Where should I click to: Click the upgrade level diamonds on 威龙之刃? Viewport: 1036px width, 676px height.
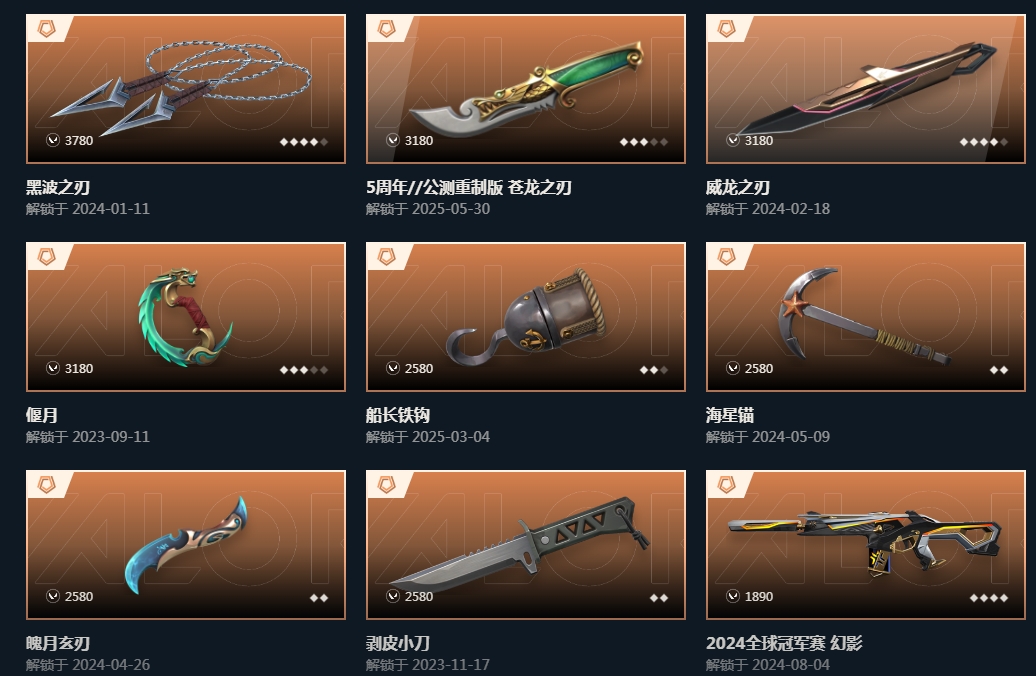click(984, 141)
